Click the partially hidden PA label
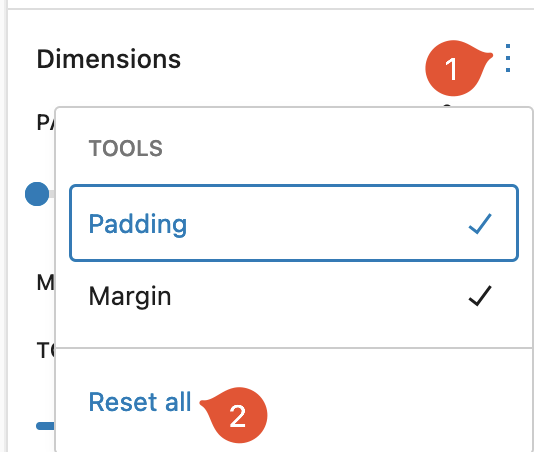Viewport: 534px width, 452px height. 46,123
